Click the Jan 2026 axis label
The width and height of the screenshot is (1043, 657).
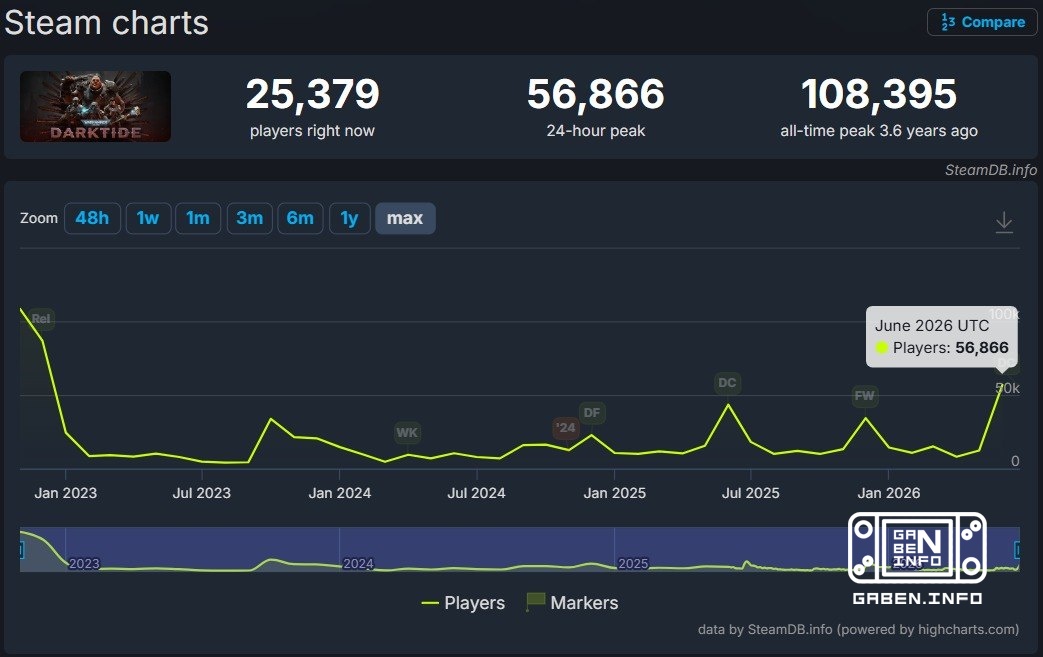889,493
